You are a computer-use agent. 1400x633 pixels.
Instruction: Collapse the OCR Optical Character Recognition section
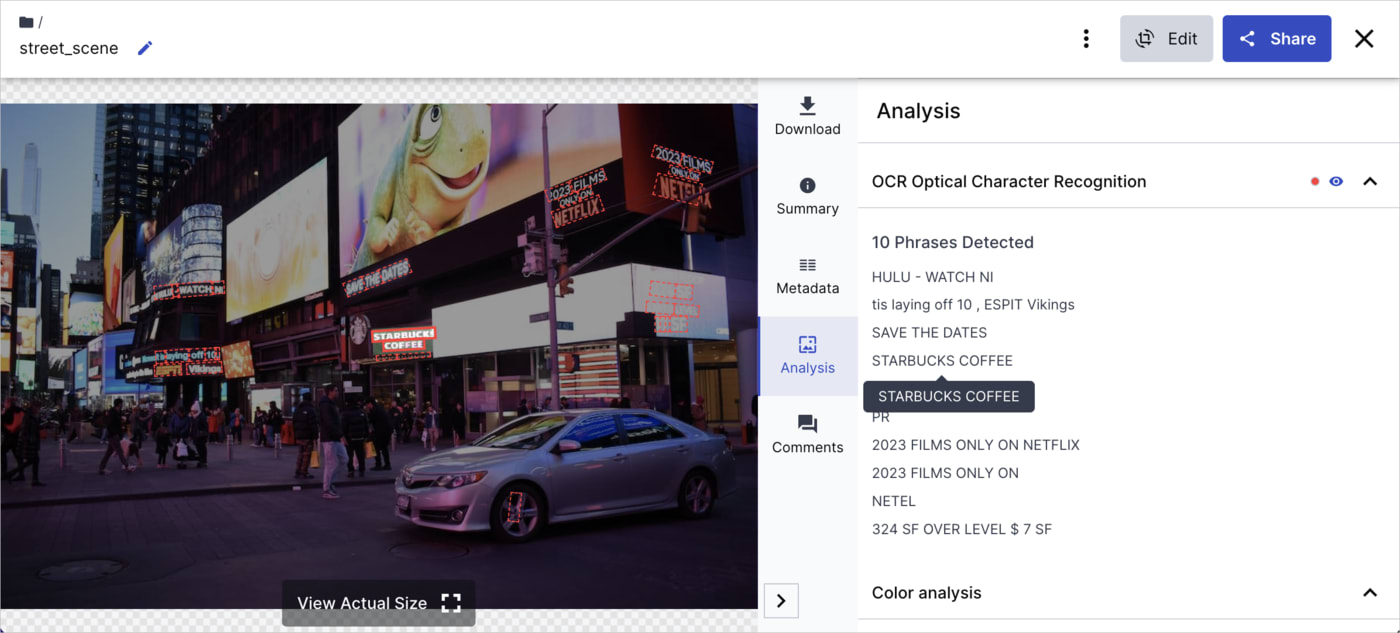(x=1370, y=182)
